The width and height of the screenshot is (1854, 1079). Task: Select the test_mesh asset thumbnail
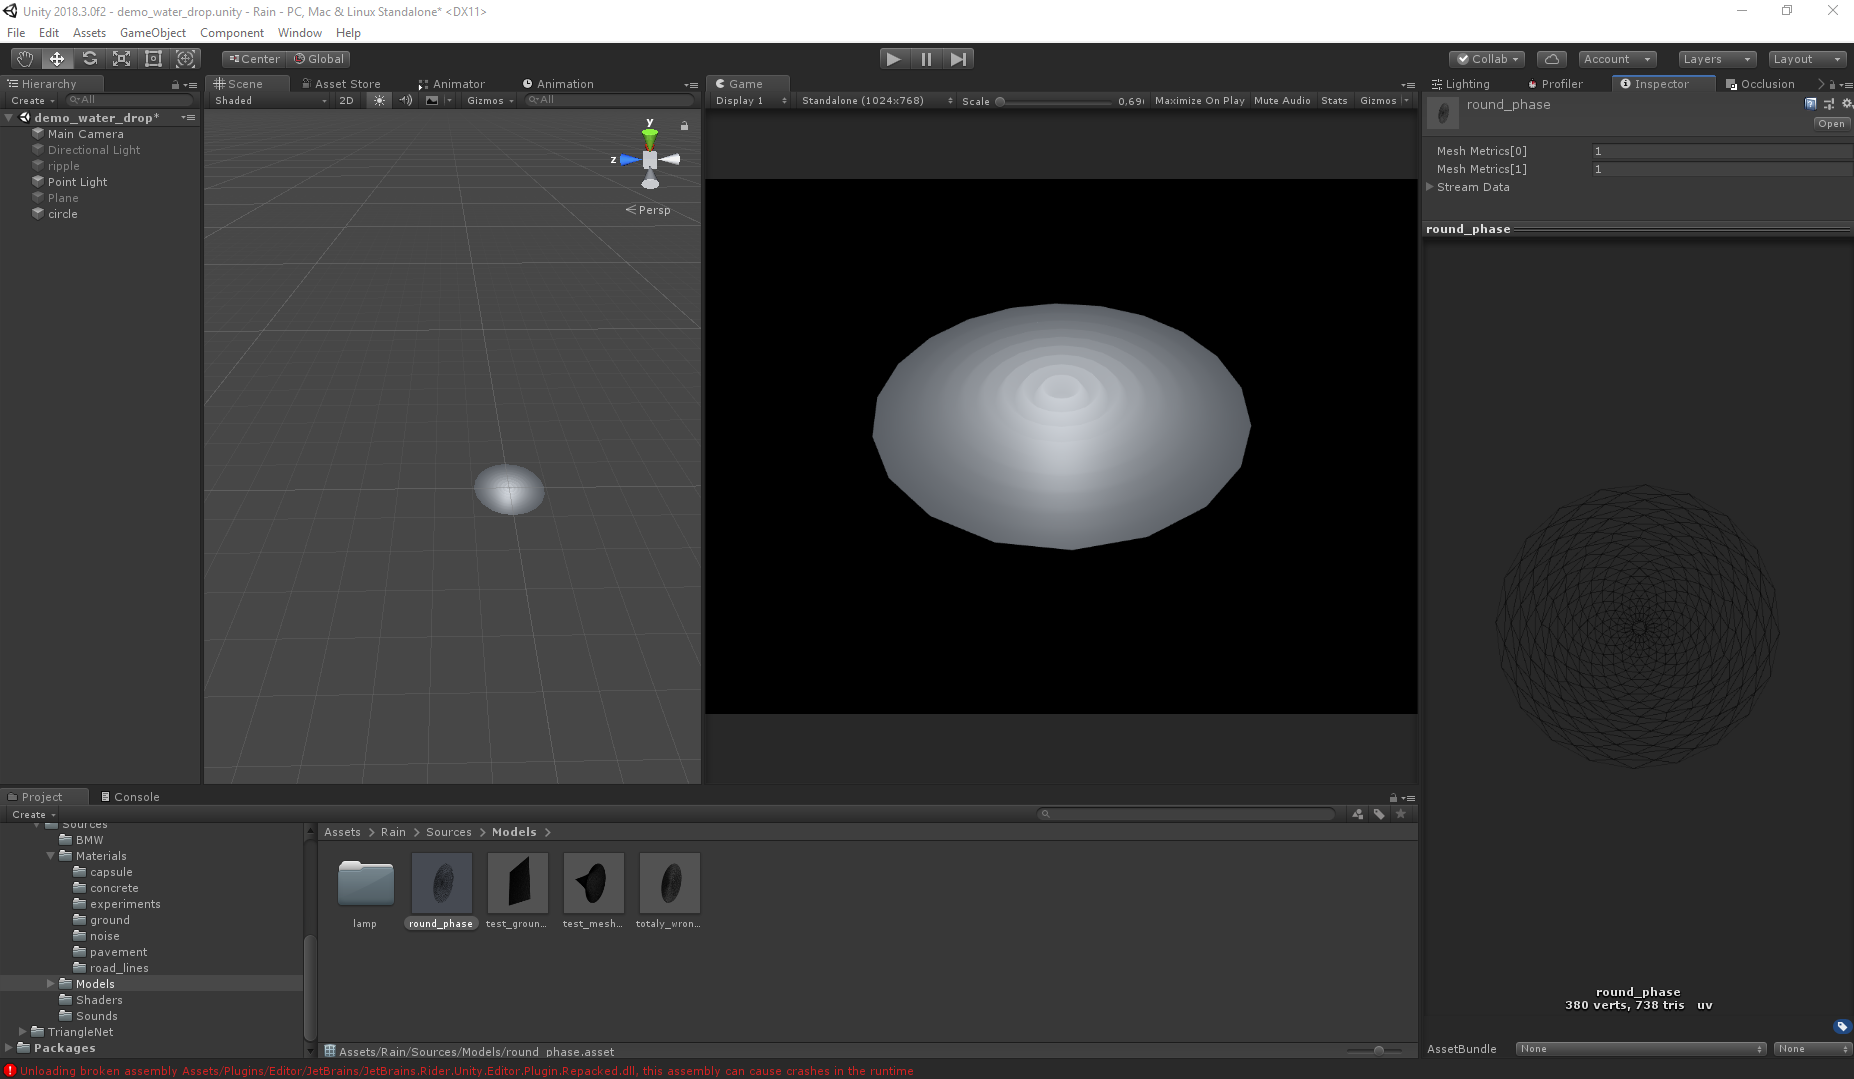593,883
